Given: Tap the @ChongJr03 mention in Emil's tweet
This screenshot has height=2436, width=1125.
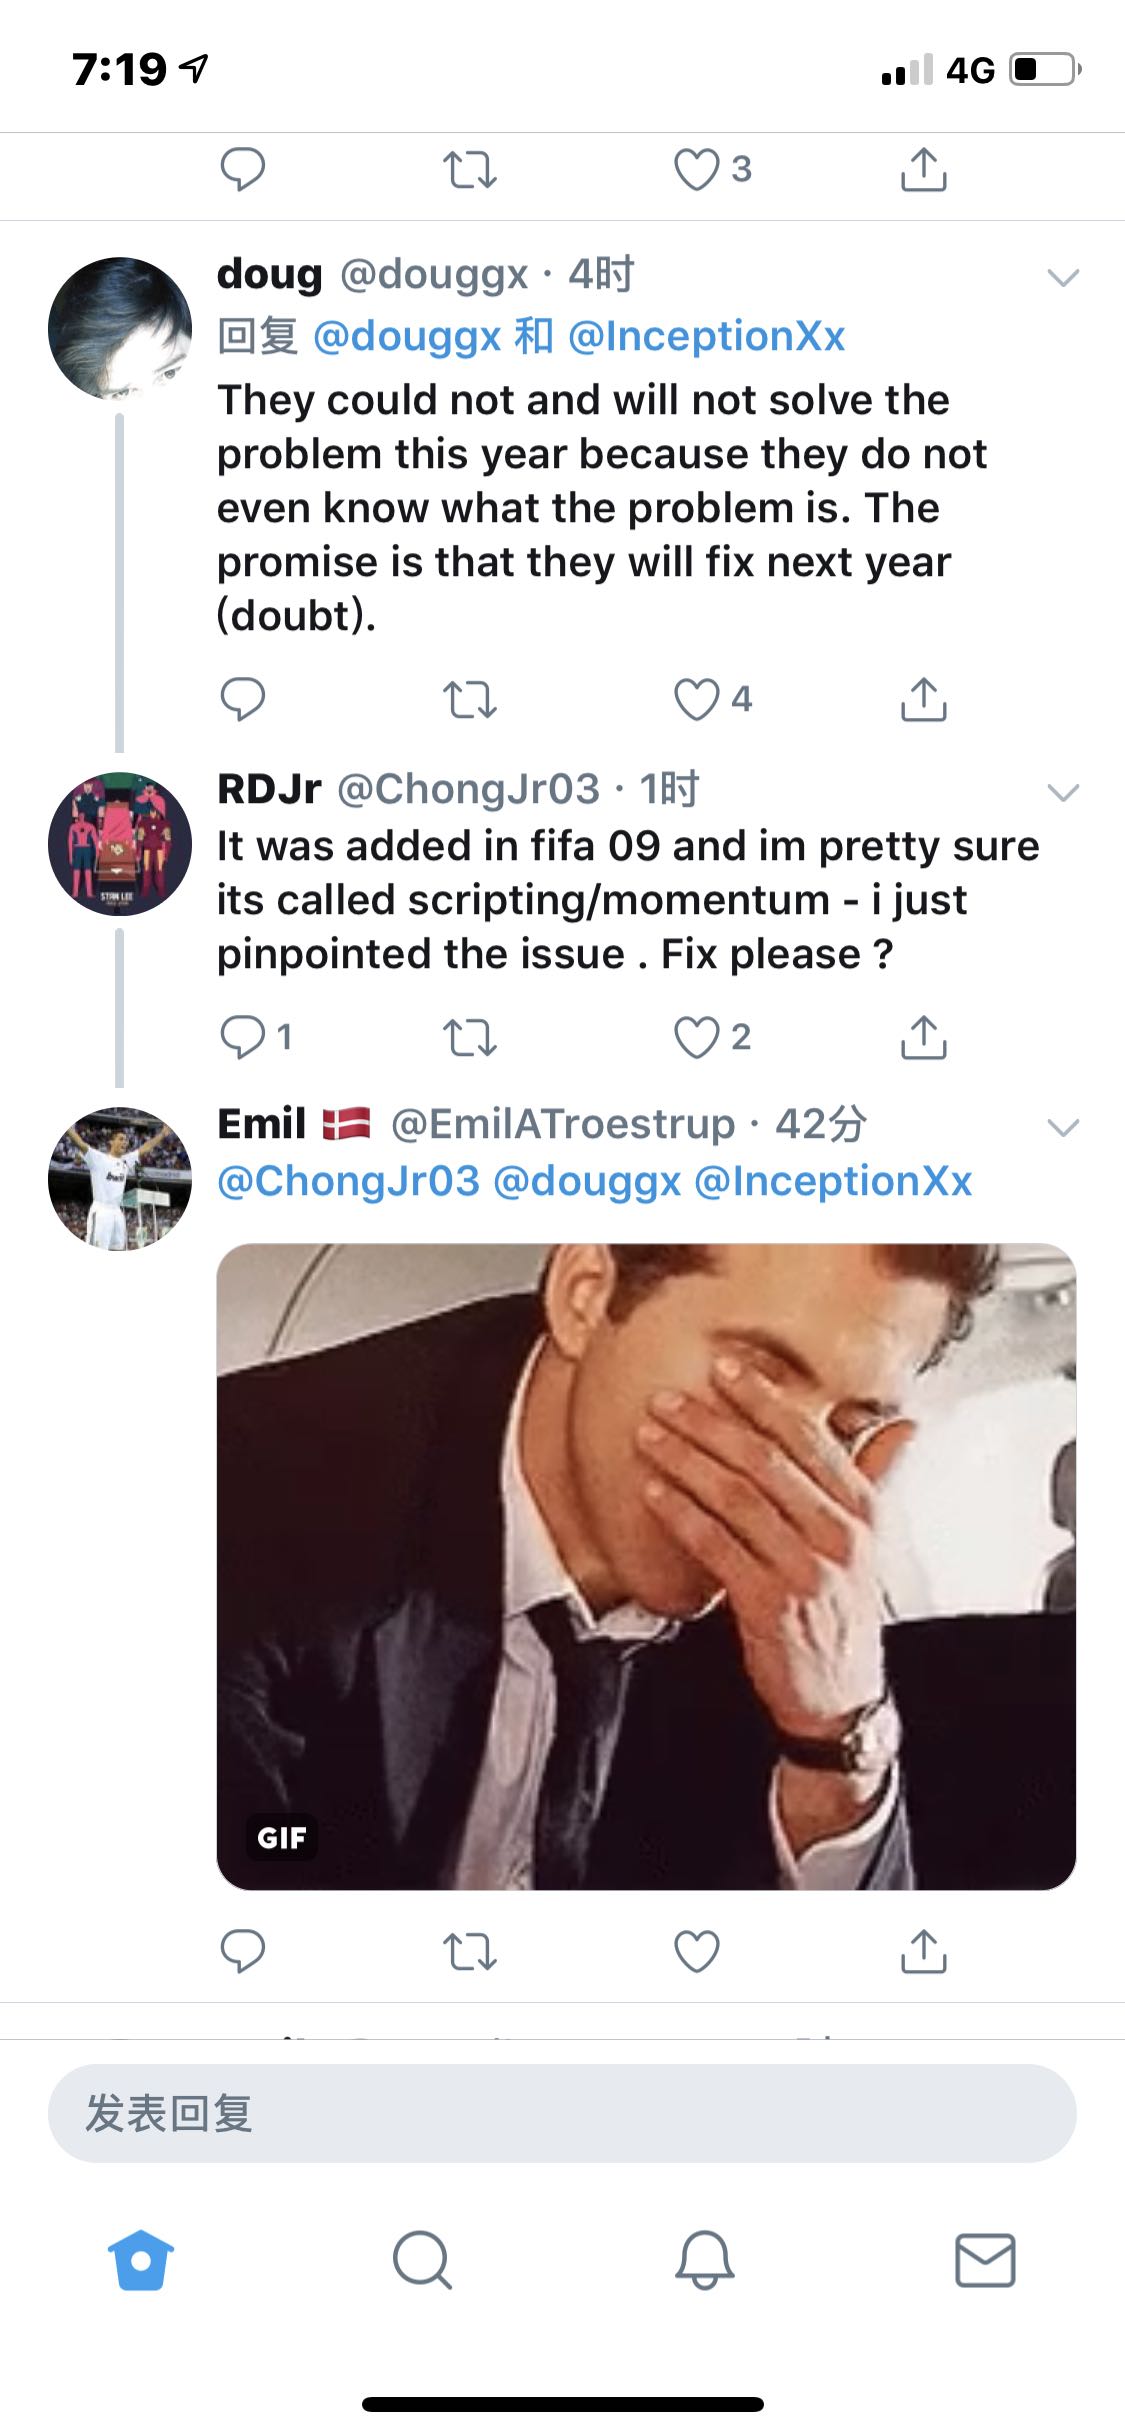Looking at the screenshot, I should click(348, 1181).
